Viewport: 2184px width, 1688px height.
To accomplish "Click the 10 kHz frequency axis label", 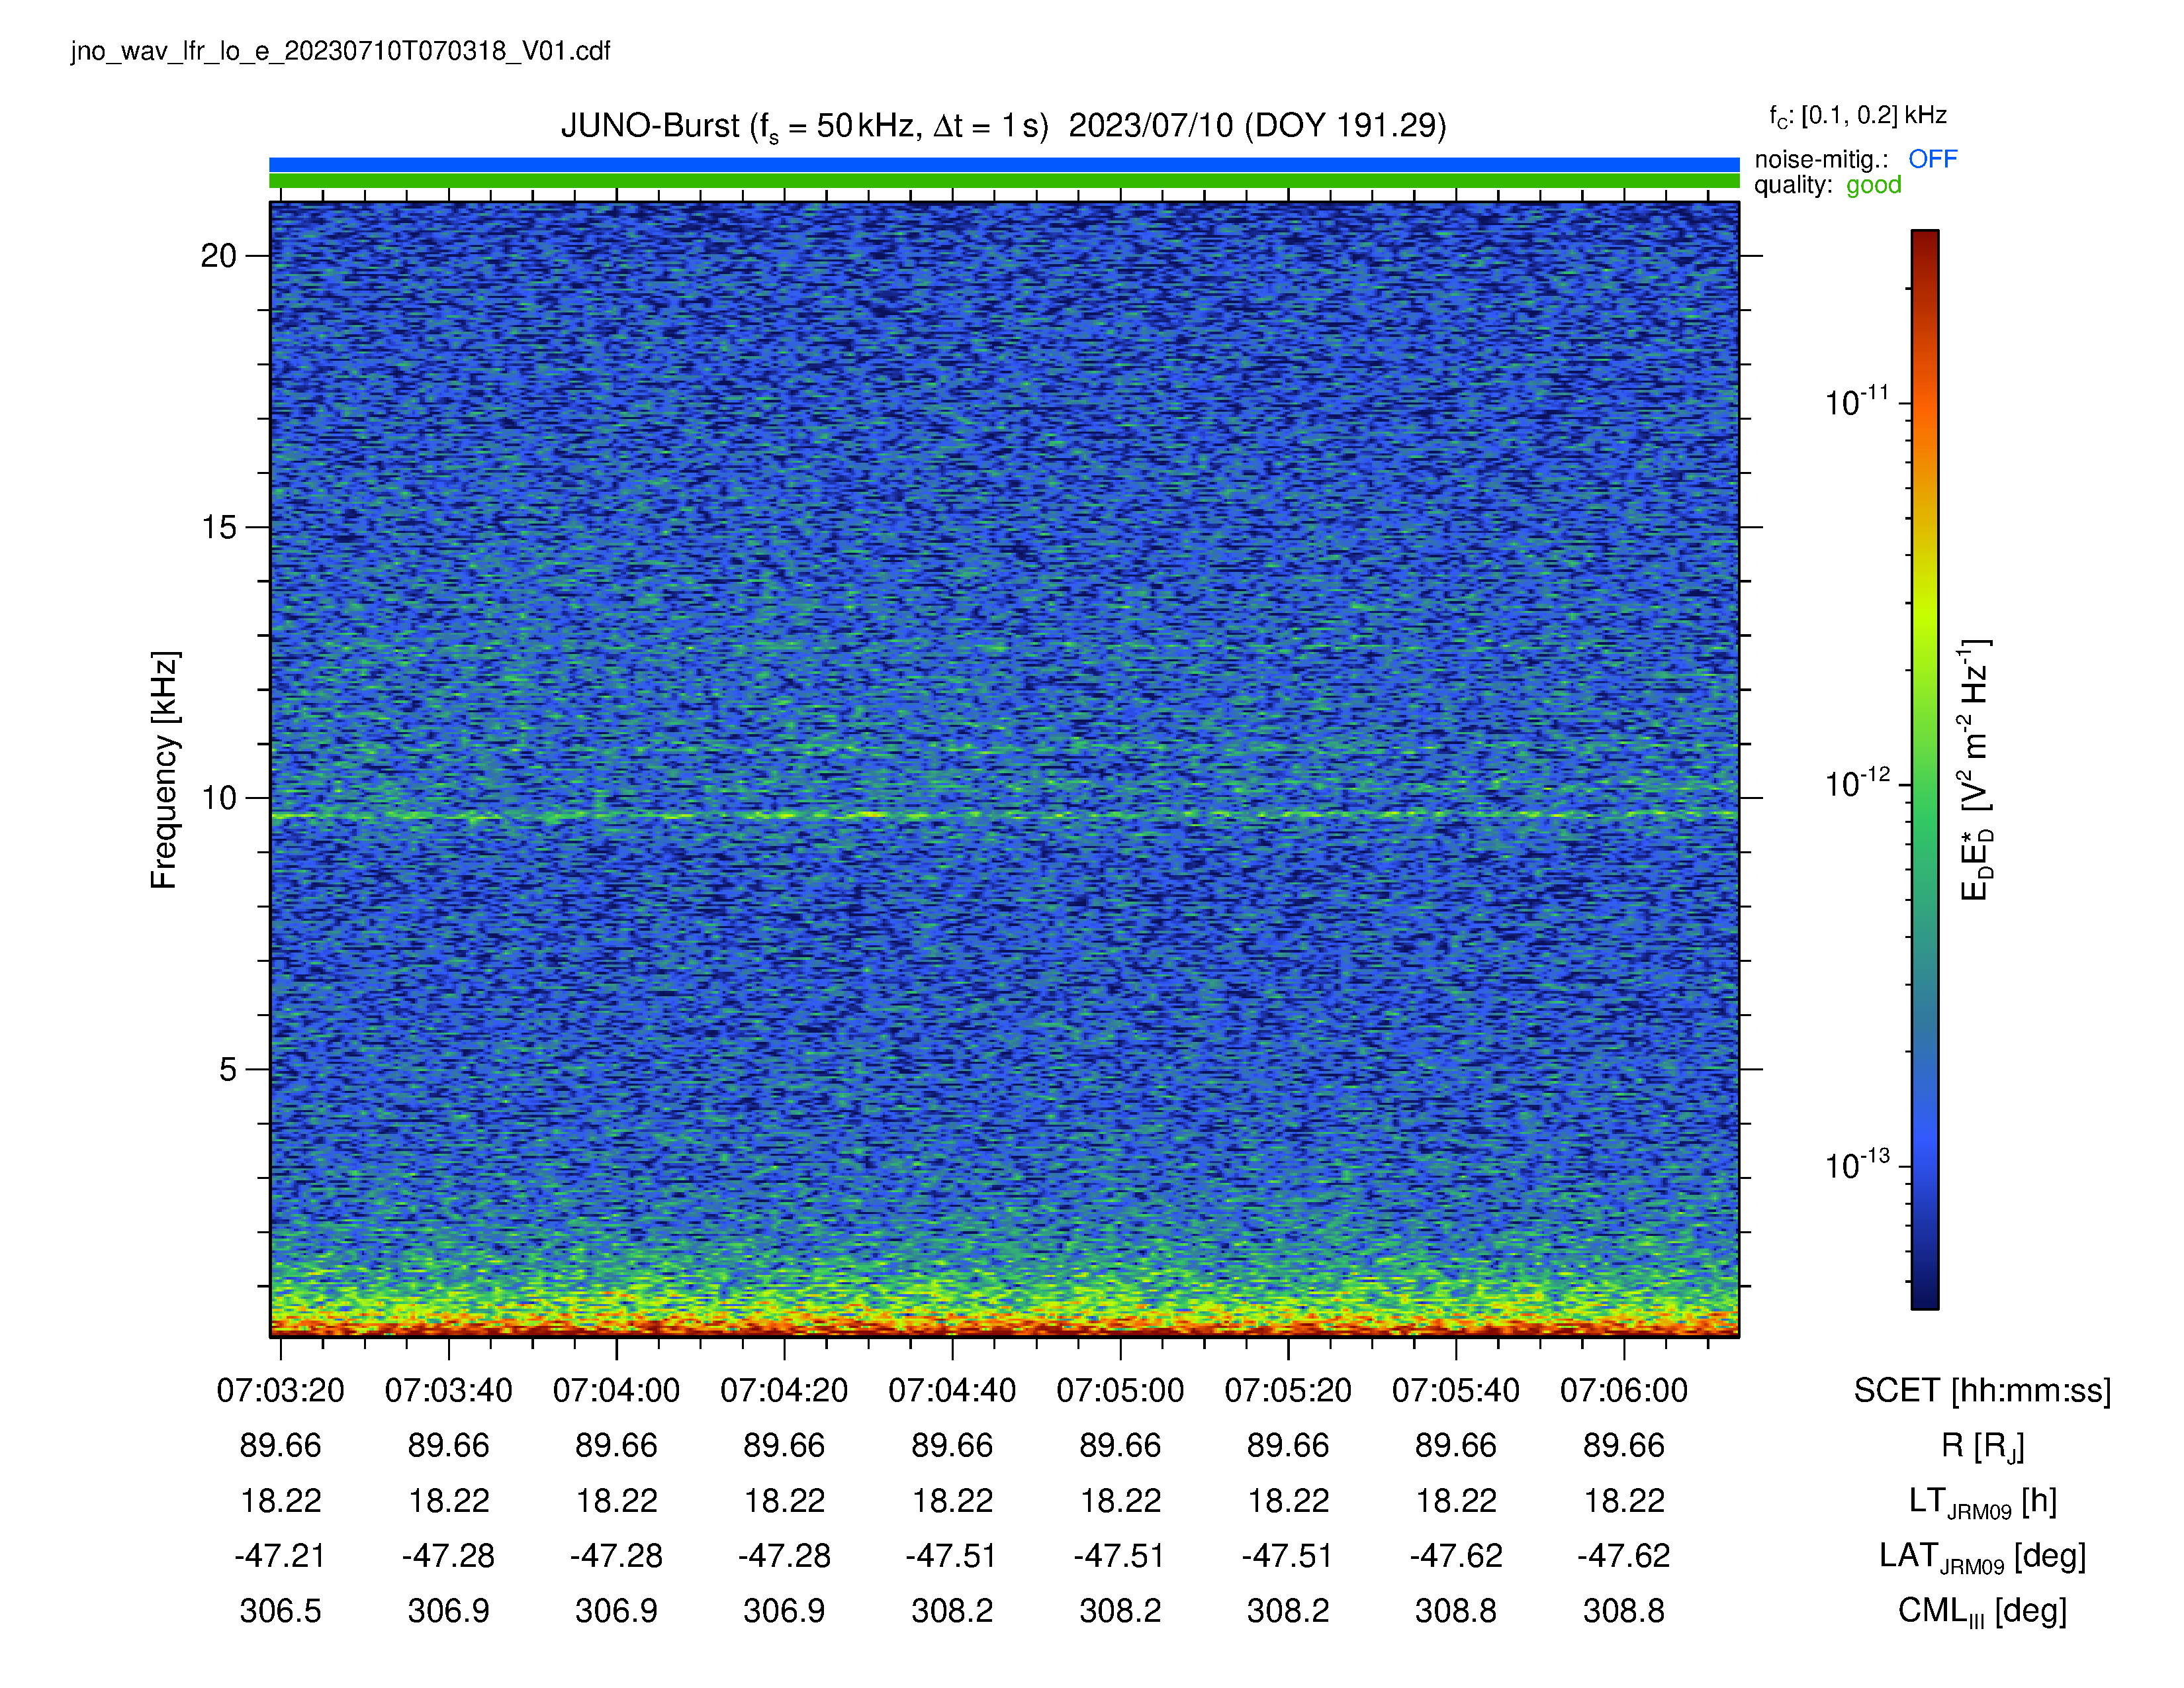I will [x=218, y=798].
